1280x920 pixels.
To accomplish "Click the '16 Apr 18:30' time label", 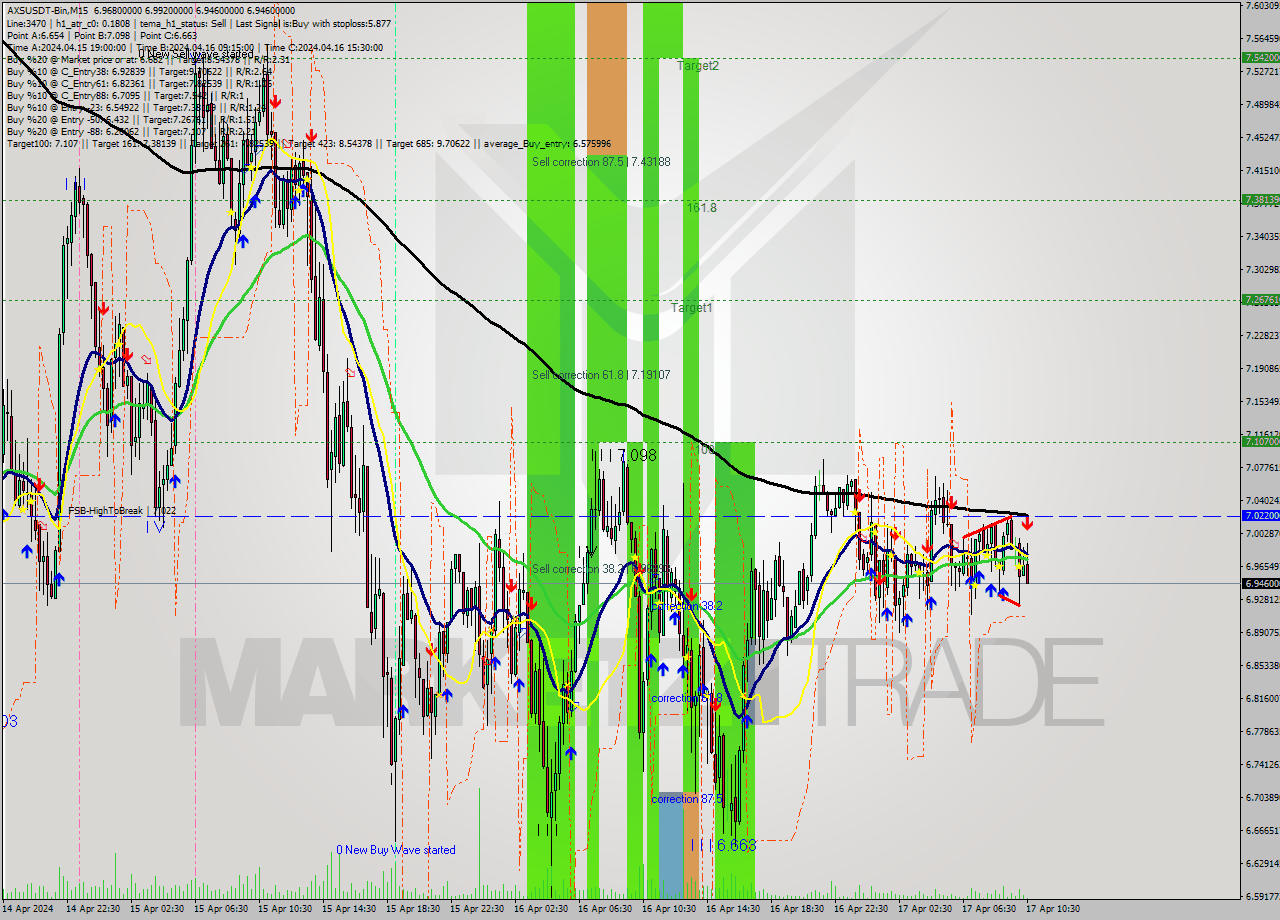I will click(797, 909).
